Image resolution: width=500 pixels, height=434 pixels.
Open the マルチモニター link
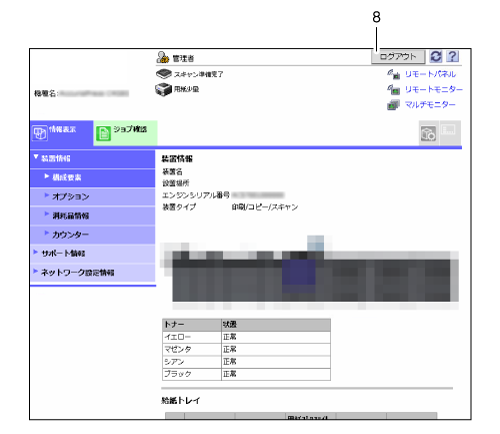click(x=430, y=105)
